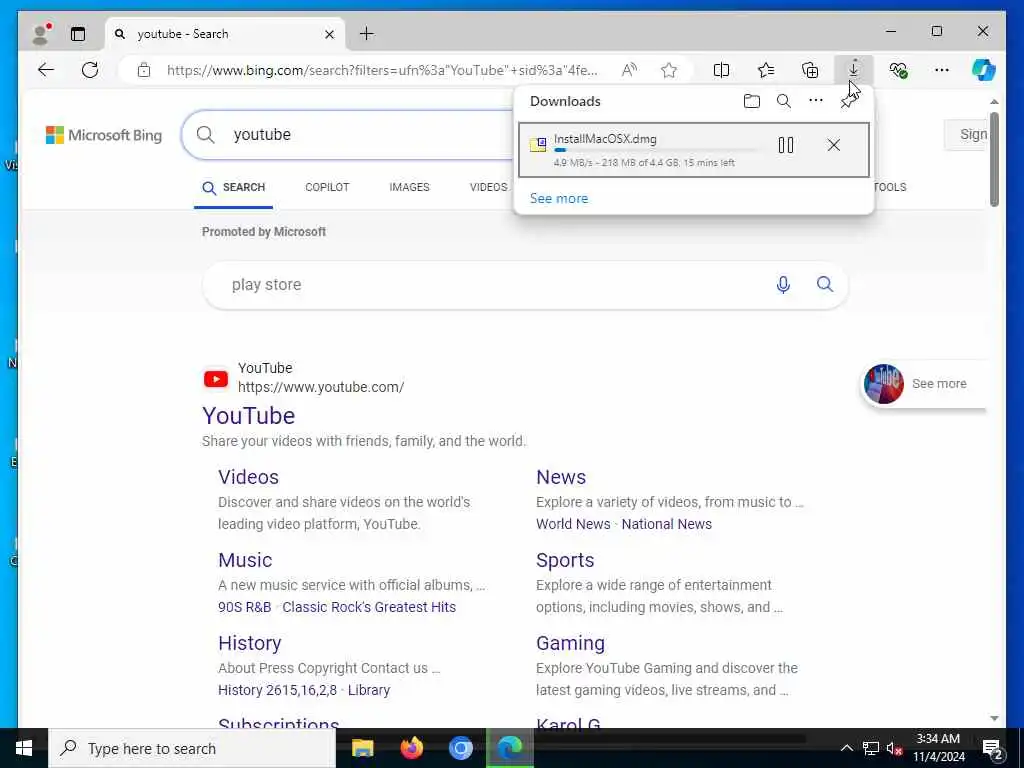
Task: Toggle split screen icon
Action: pyautogui.click(x=722, y=70)
